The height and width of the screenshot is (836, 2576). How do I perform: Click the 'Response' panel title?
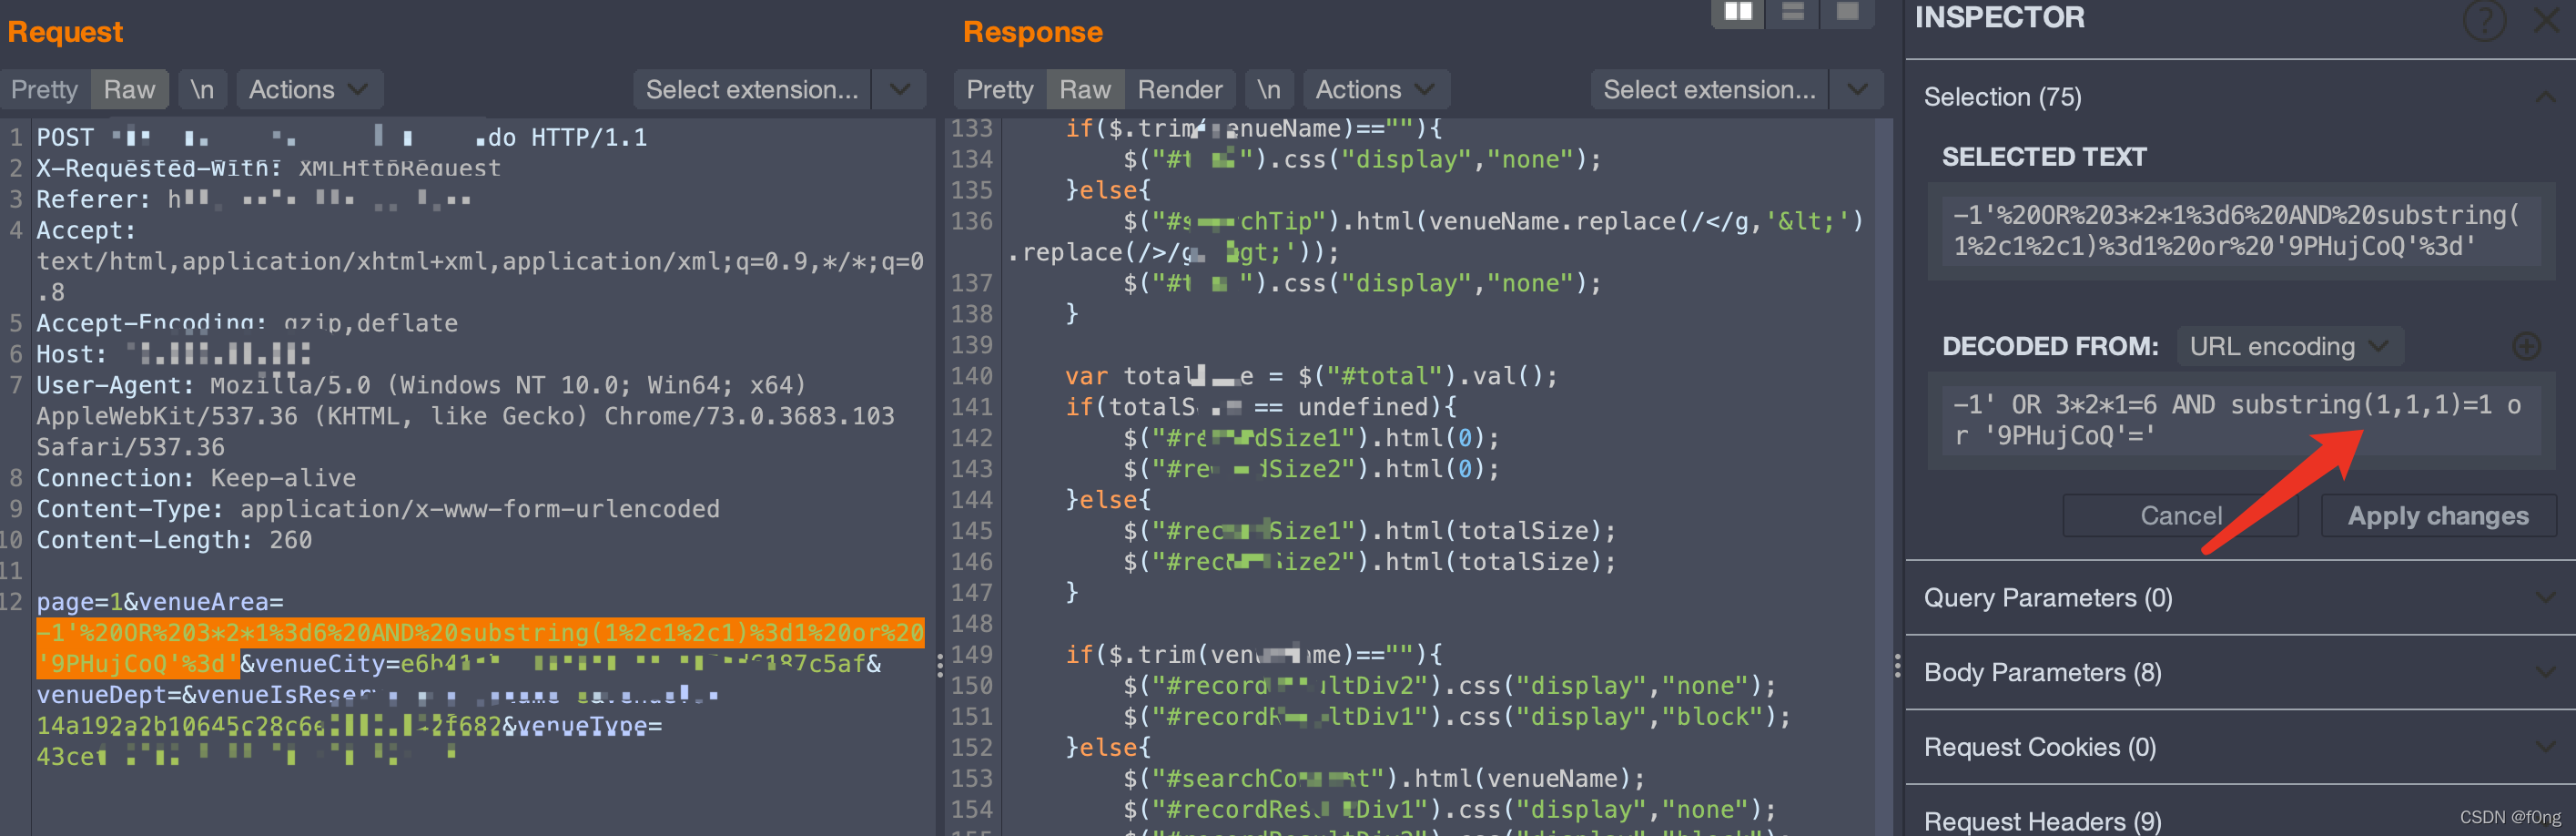pyautogui.click(x=1033, y=32)
